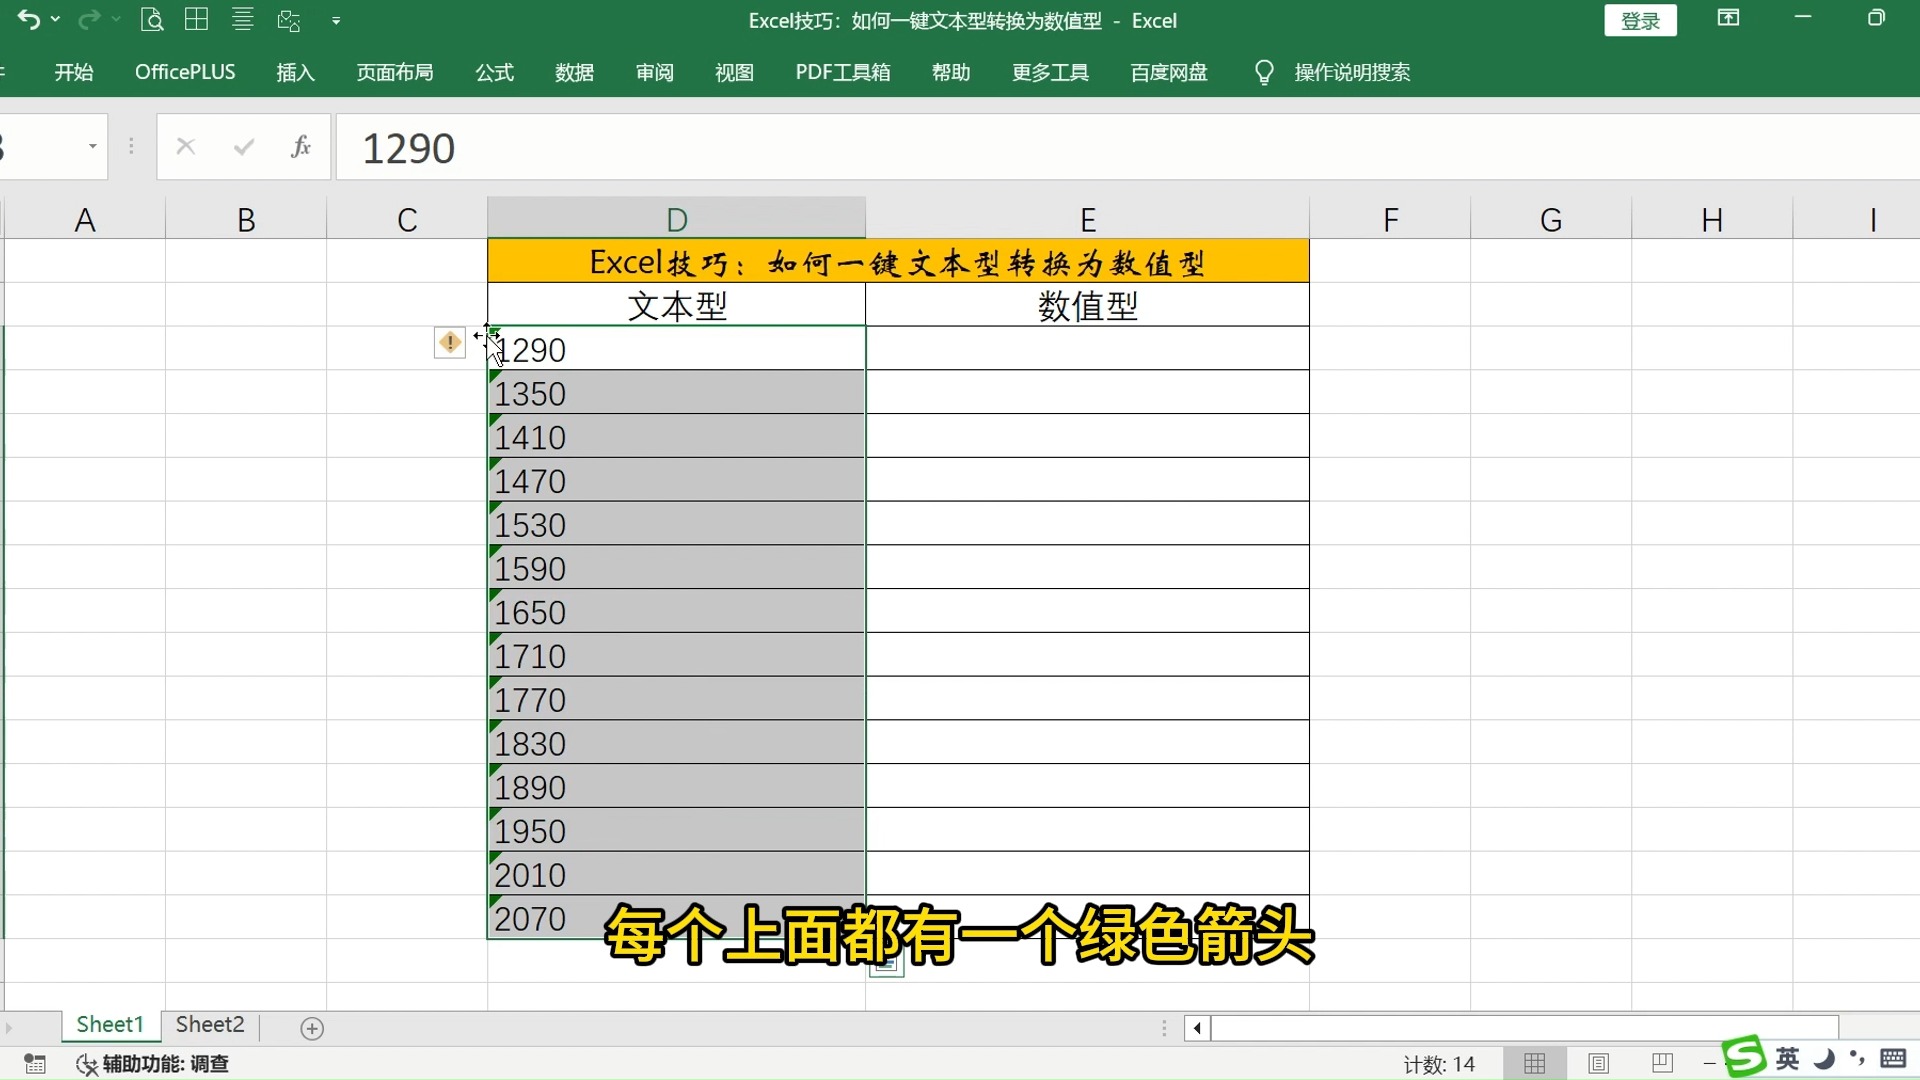The image size is (1920, 1080).
Task: Toggle the 英 input language indicator
Action: pyautogui.click(x=1788, y=1058)
